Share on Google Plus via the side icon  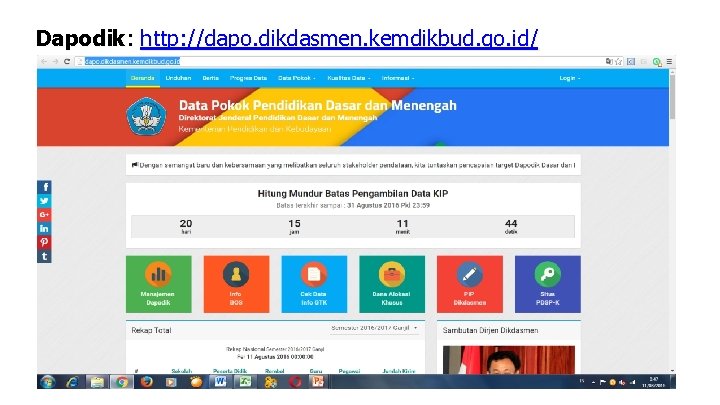[44, 215]
